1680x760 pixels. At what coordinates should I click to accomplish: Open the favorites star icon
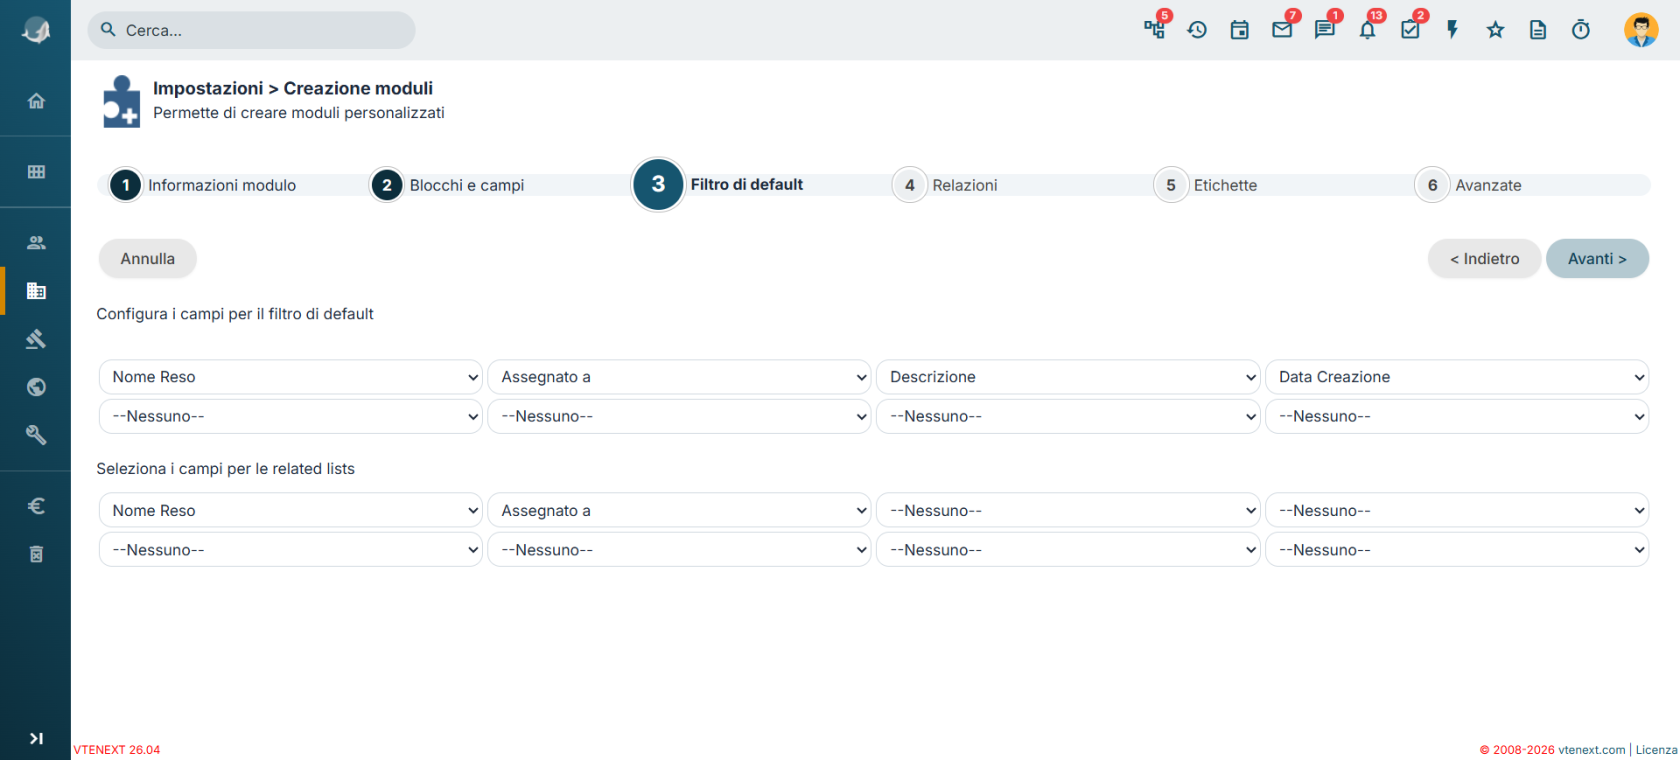click(1495, 30)
